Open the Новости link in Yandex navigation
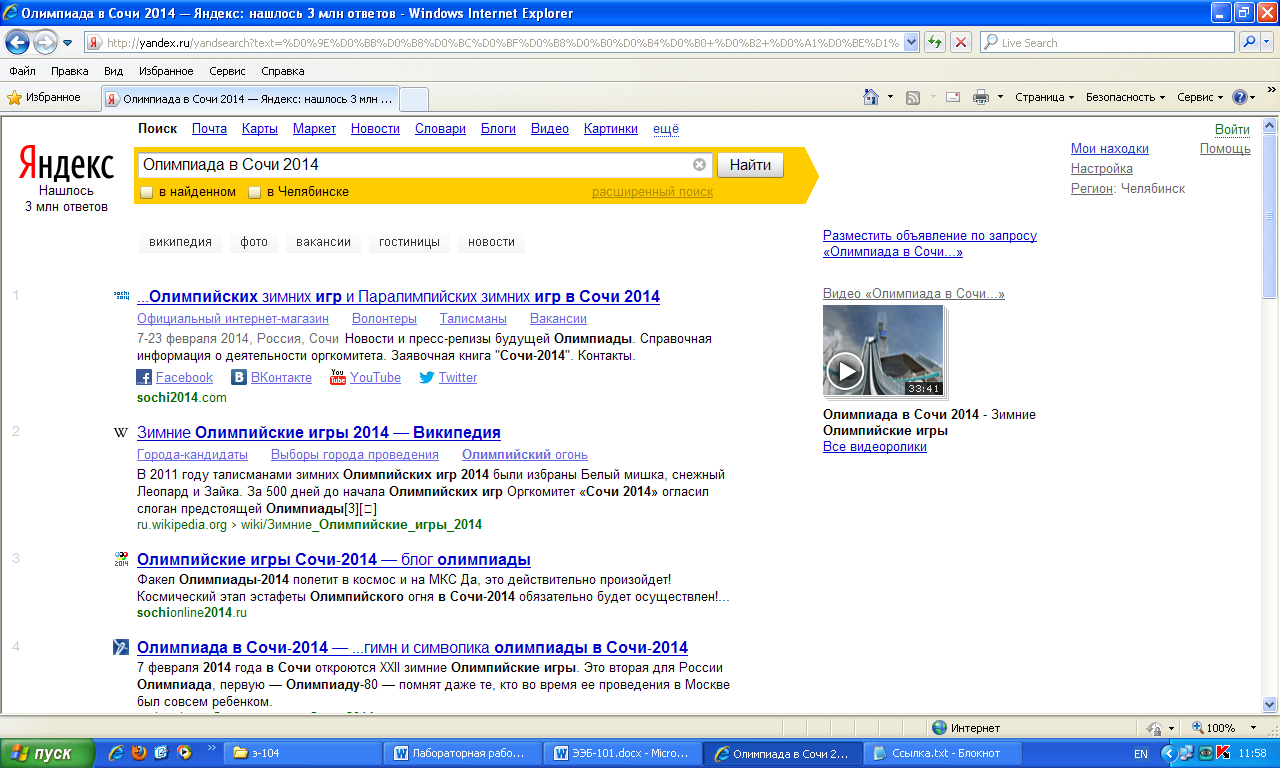Screen dimensions: 1280x768 click(x=375, y=128)
